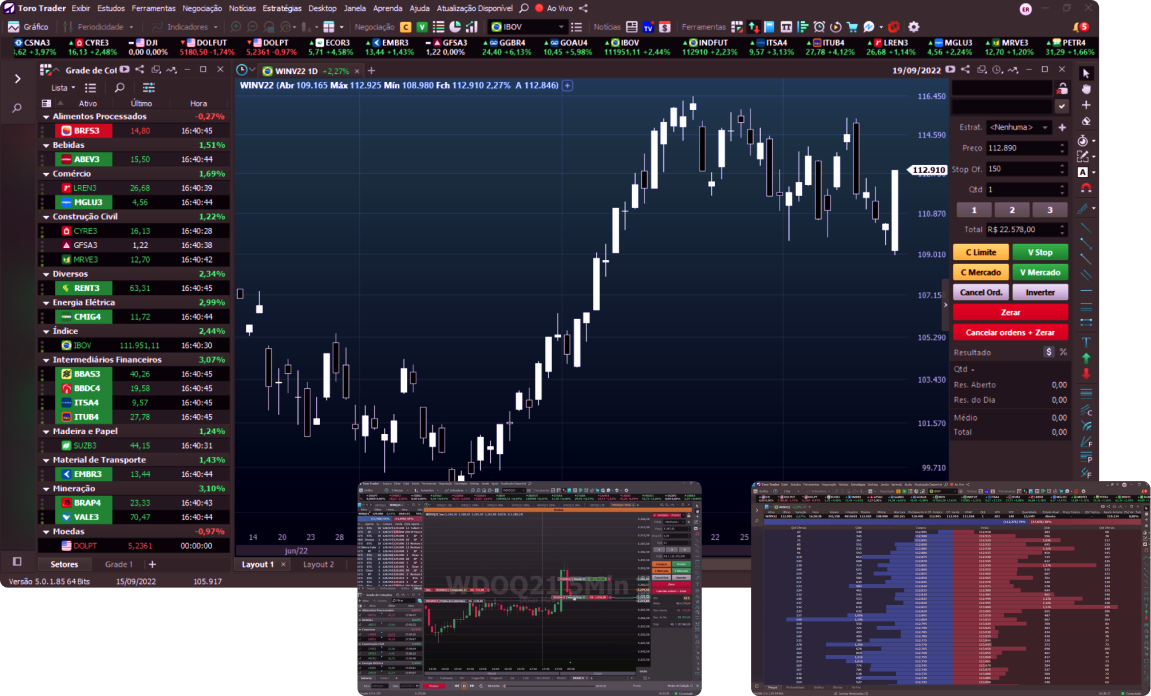Click the V Stop button
This screenshot has height=696, width=1151.
1040,252
